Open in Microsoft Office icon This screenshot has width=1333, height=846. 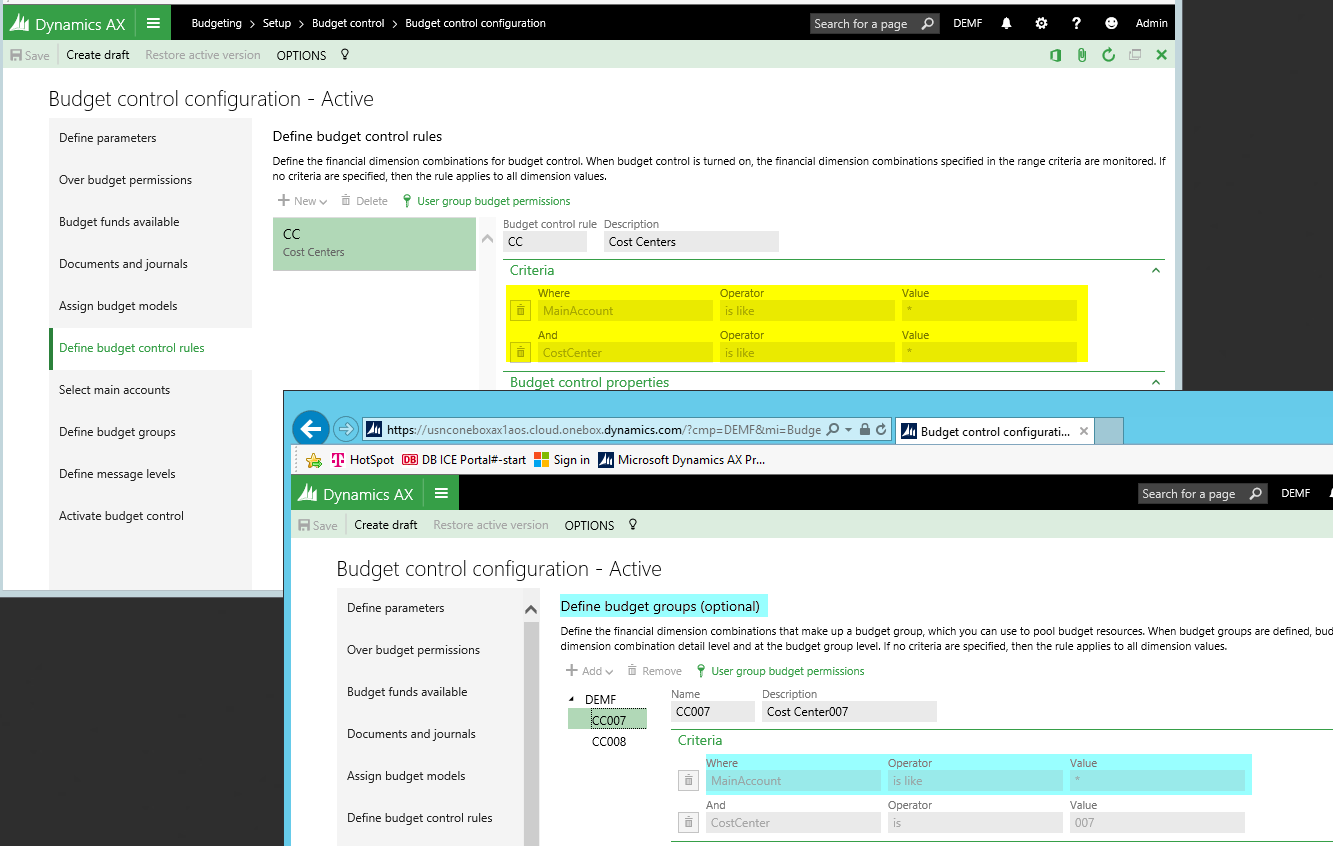point(1055,55)
